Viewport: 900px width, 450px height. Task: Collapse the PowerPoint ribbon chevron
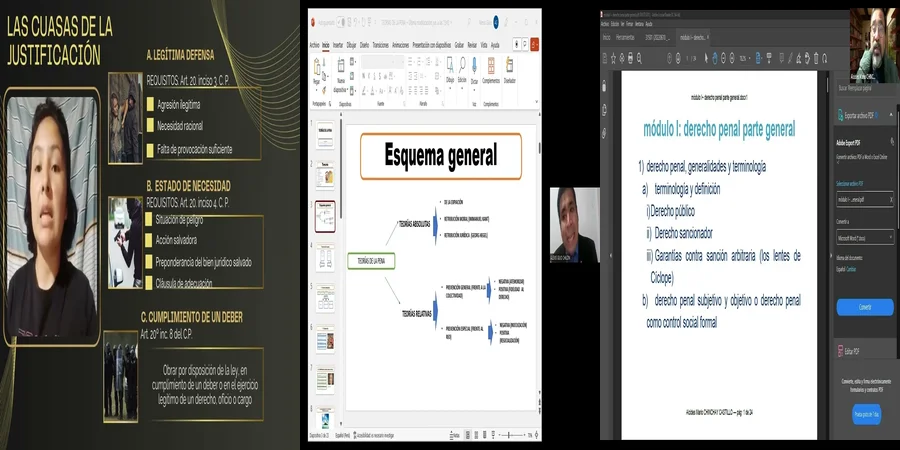[x=537, y=101]
